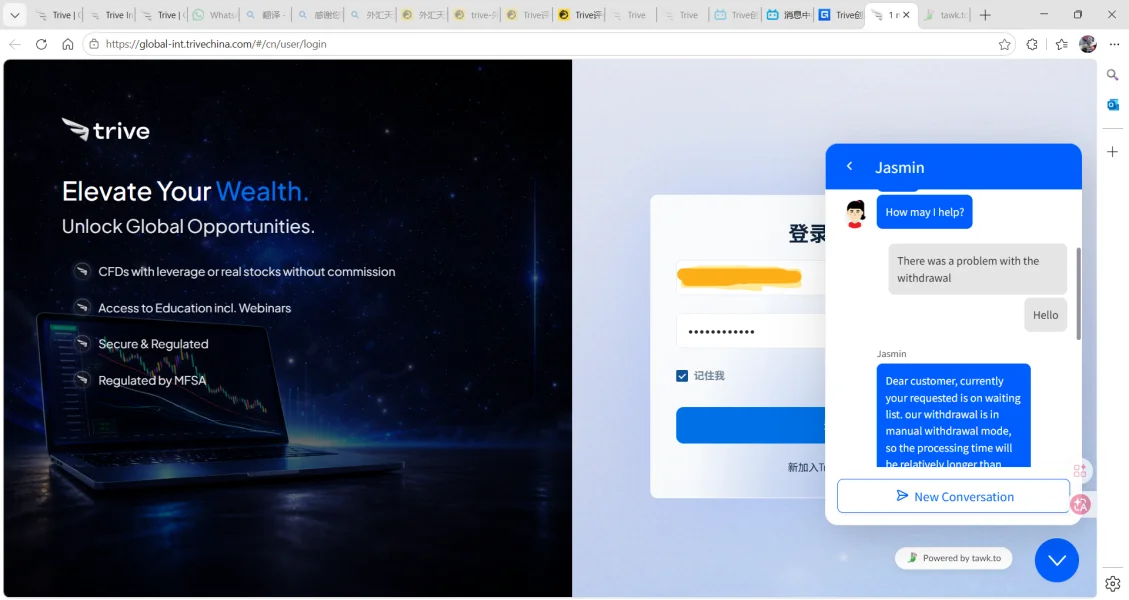Open Outlook icon in browser sidebar
The image size is (1129, 600).
click(1112, 105)
